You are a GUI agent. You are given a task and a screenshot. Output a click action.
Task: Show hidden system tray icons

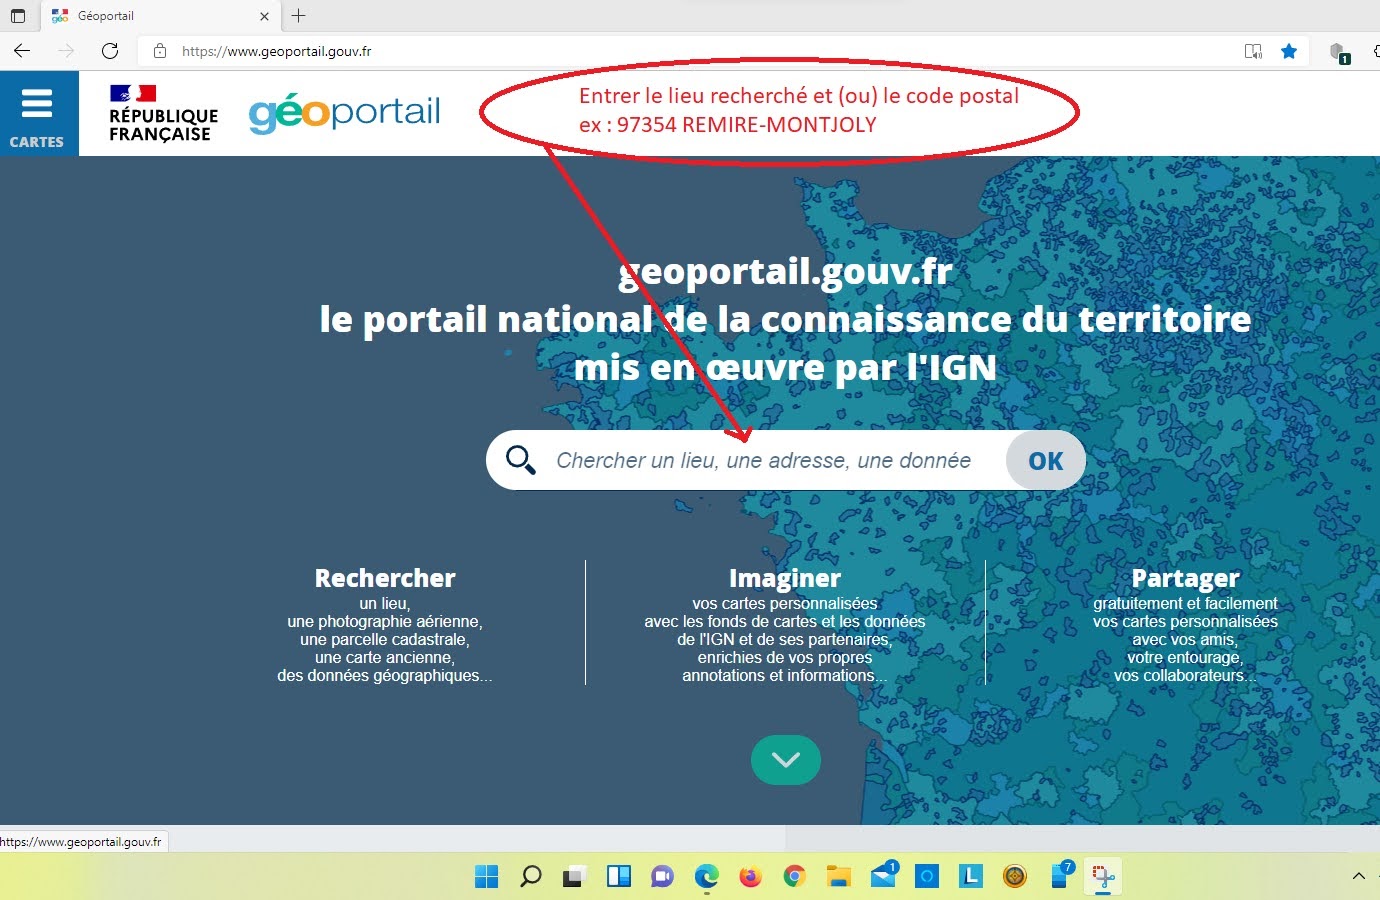pos(1358,877)
